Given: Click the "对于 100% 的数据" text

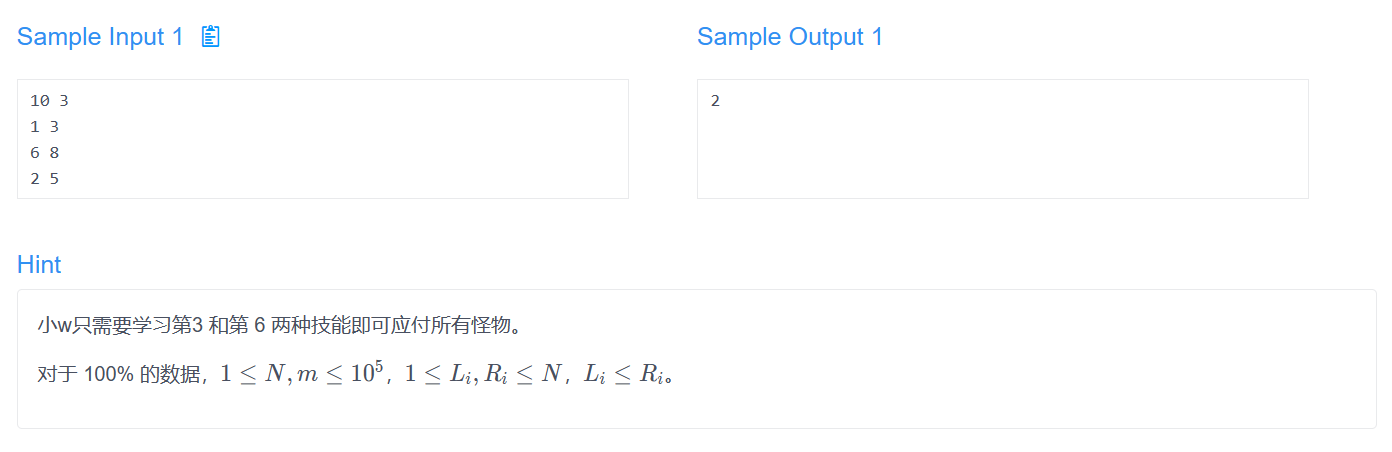Looking at the screenshot, I should coord(120,375).
